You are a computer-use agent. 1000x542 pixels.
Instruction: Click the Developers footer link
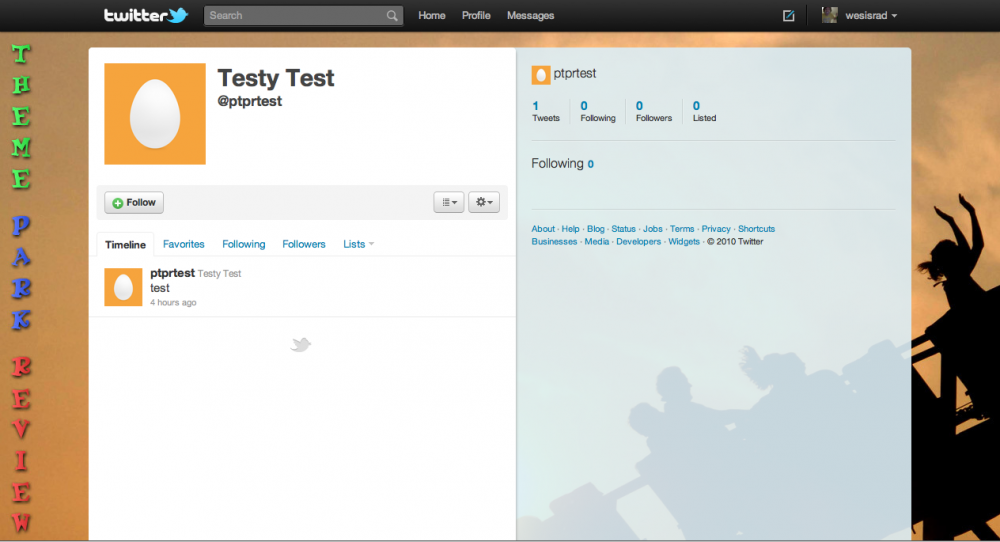[638, 242]
